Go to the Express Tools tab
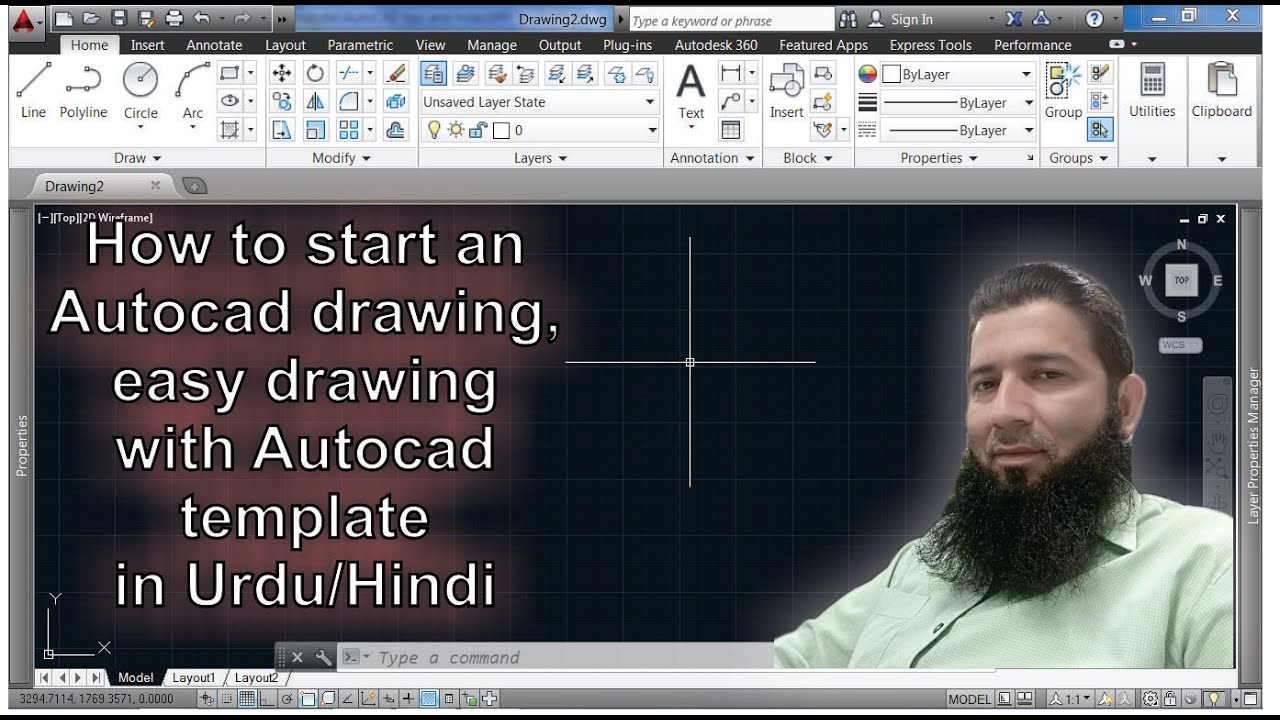The image size is (1280, 720). point(931,45)
